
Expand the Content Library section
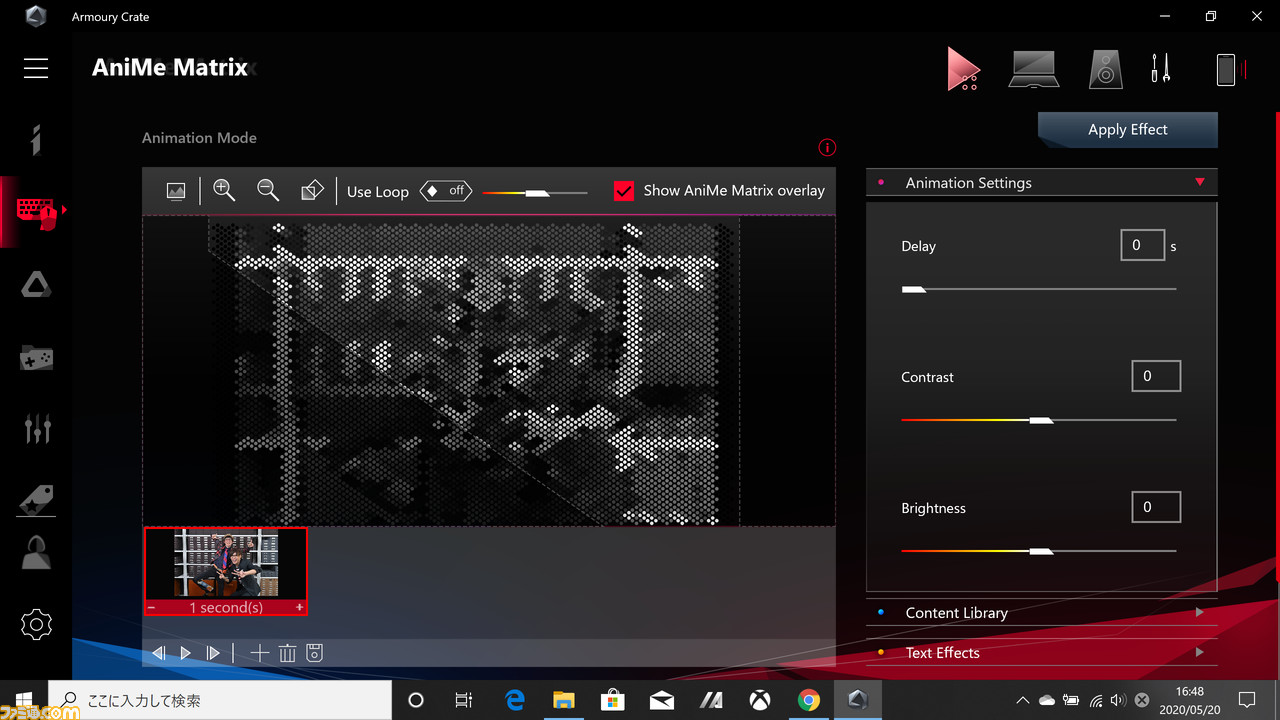click(x=1041, y=613)
